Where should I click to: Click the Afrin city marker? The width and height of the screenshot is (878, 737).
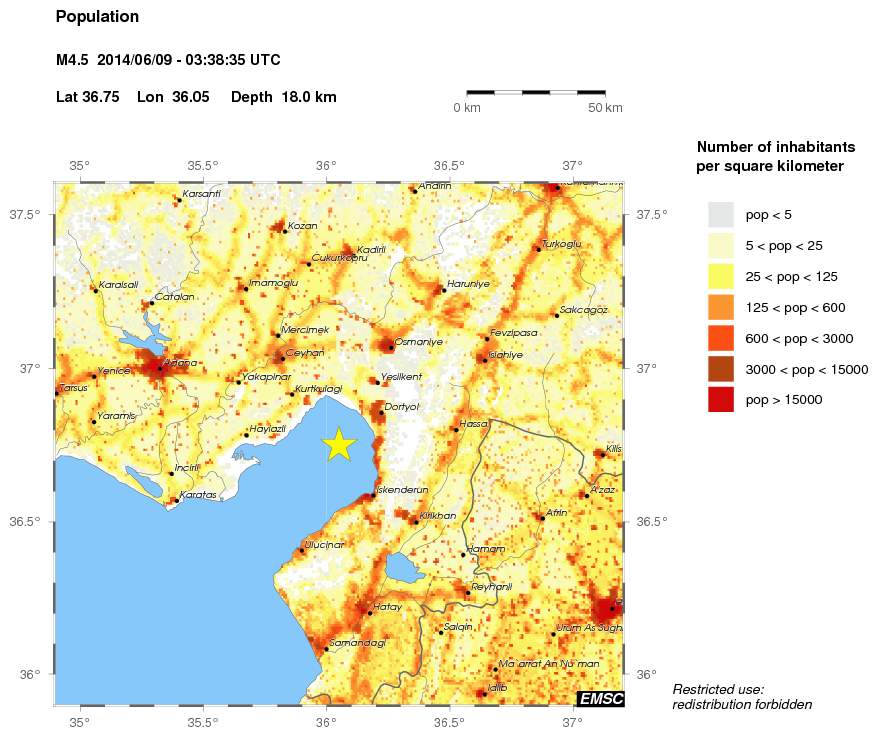click(543, 518)
